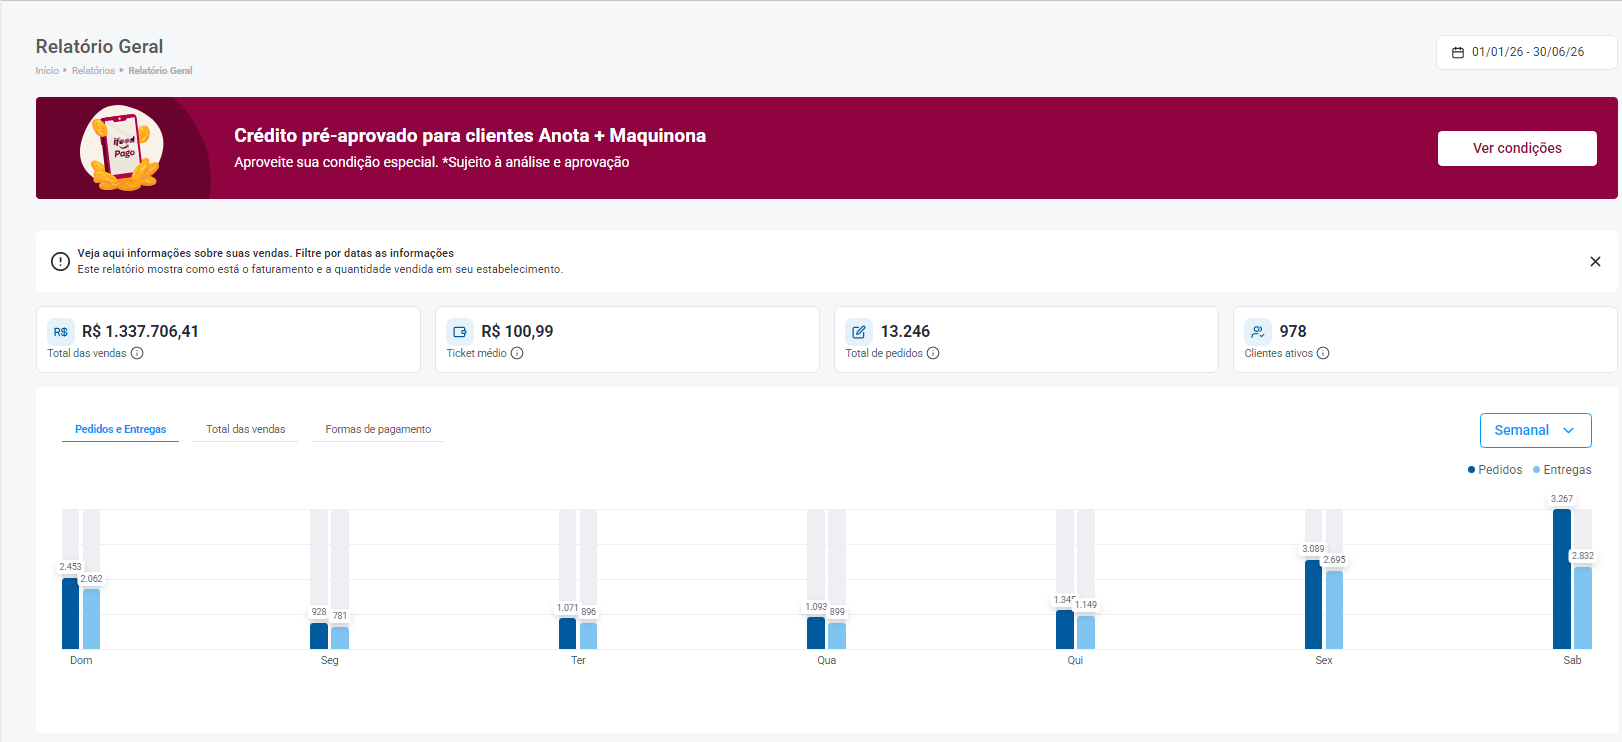Click the Crédito pré-aprovado banner headline

[470, 136]
